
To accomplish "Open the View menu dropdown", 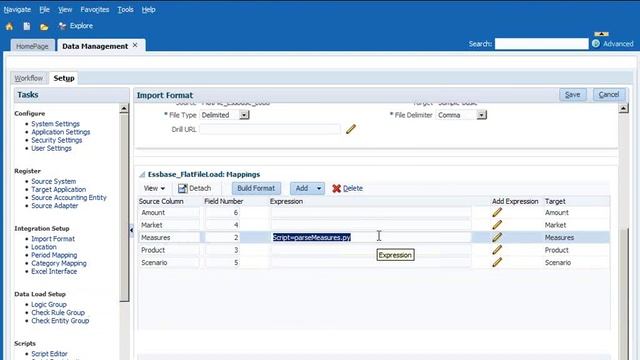I will (154, 188).
